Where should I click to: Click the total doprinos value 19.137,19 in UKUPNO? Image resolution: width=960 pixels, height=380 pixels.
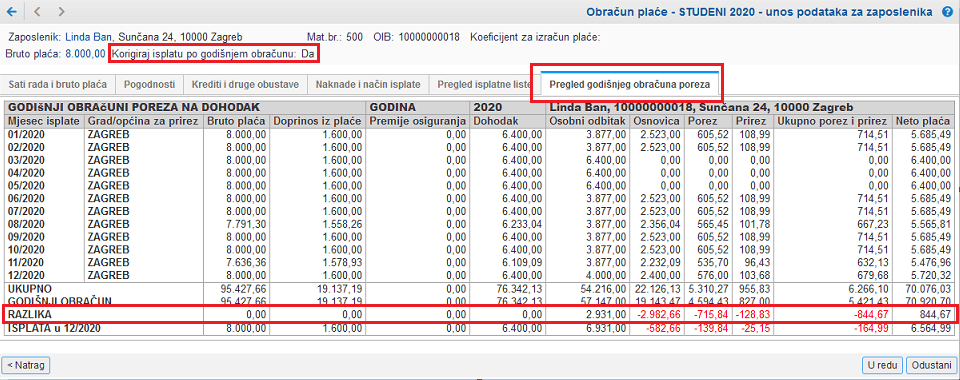(x=339, y=288)
